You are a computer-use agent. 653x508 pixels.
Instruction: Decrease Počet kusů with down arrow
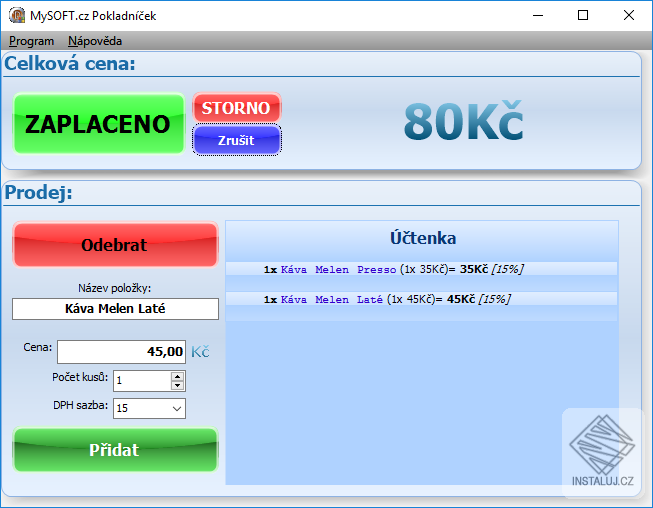pyautogui.click(x=178, y=386)
